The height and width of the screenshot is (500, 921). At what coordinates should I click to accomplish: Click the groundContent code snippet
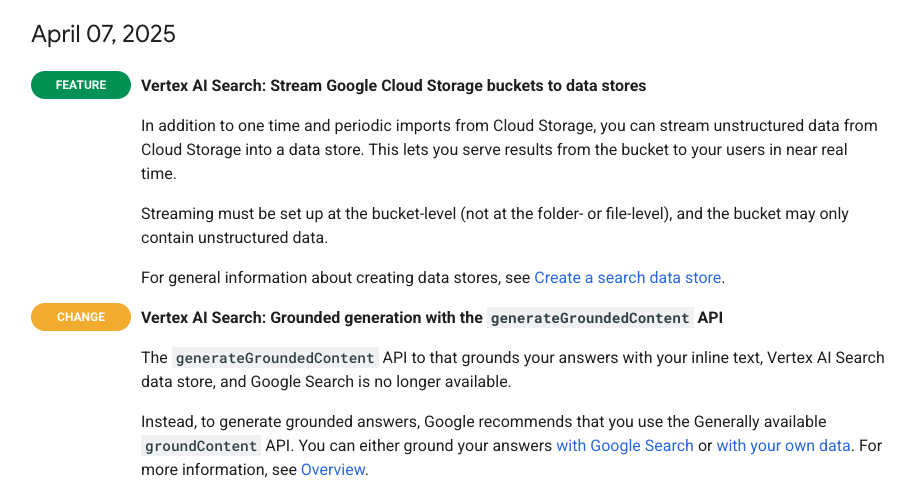coord(201,446)
